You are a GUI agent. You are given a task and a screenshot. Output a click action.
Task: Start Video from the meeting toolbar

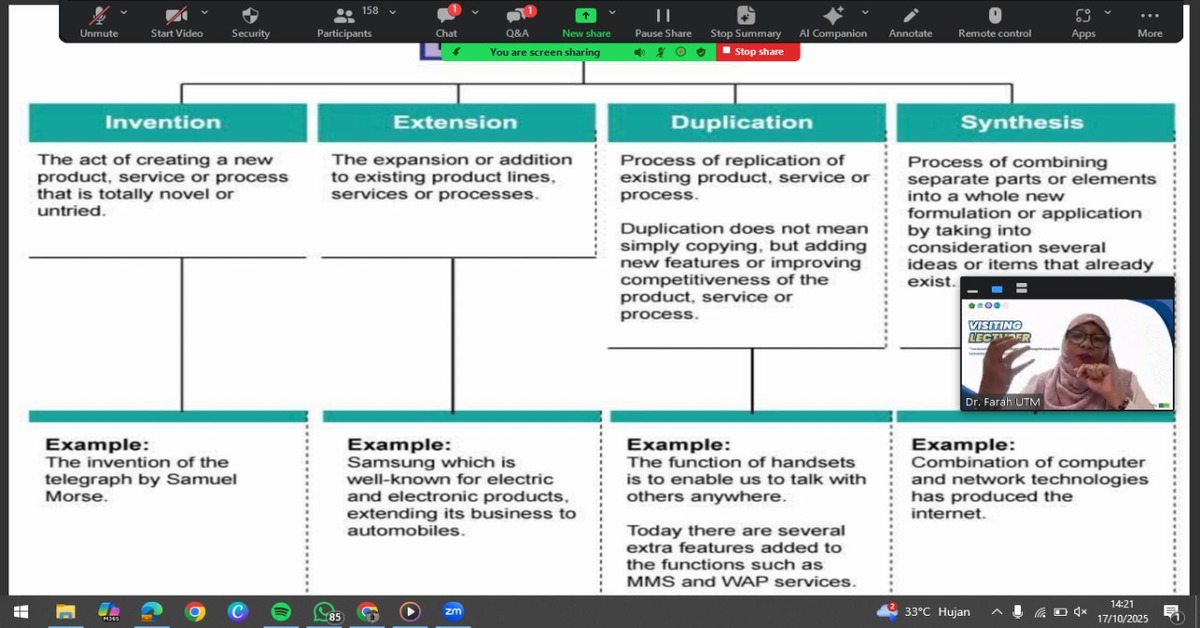pos(176,20)
